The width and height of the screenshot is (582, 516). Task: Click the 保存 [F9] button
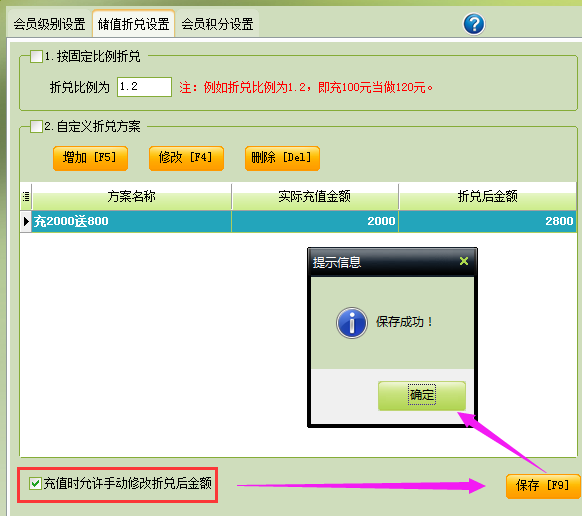point(543,486)
